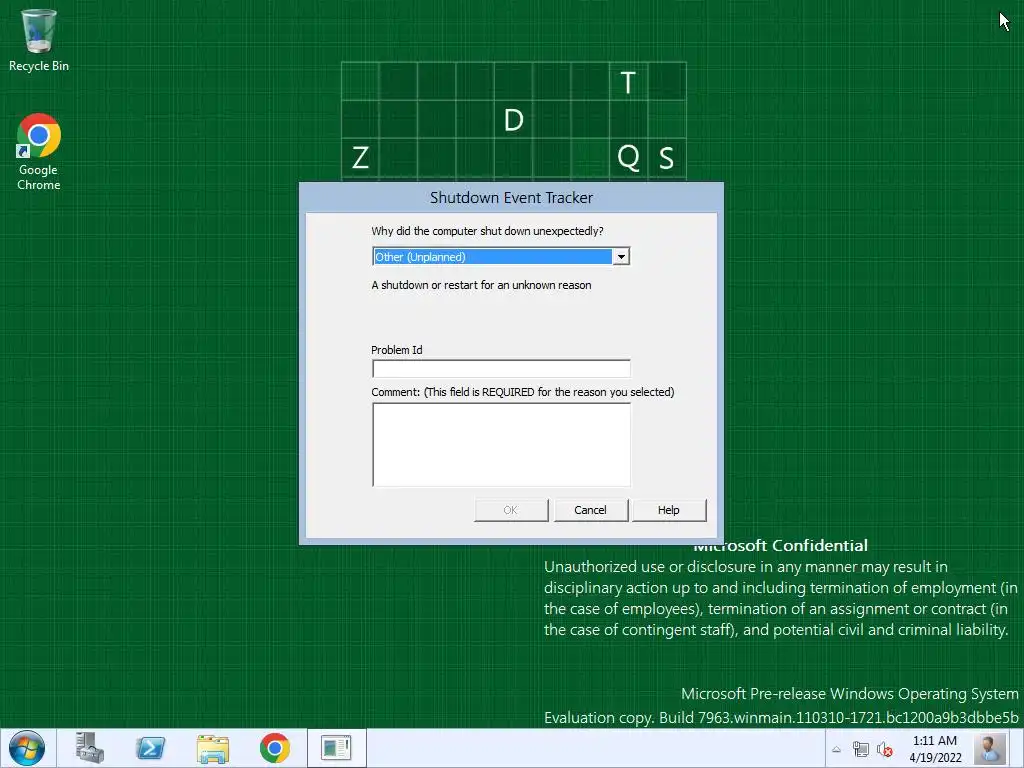This screenshot has height=768, width=1024.
Task: Click the grid tile labeled S
Action: point(667,157)
